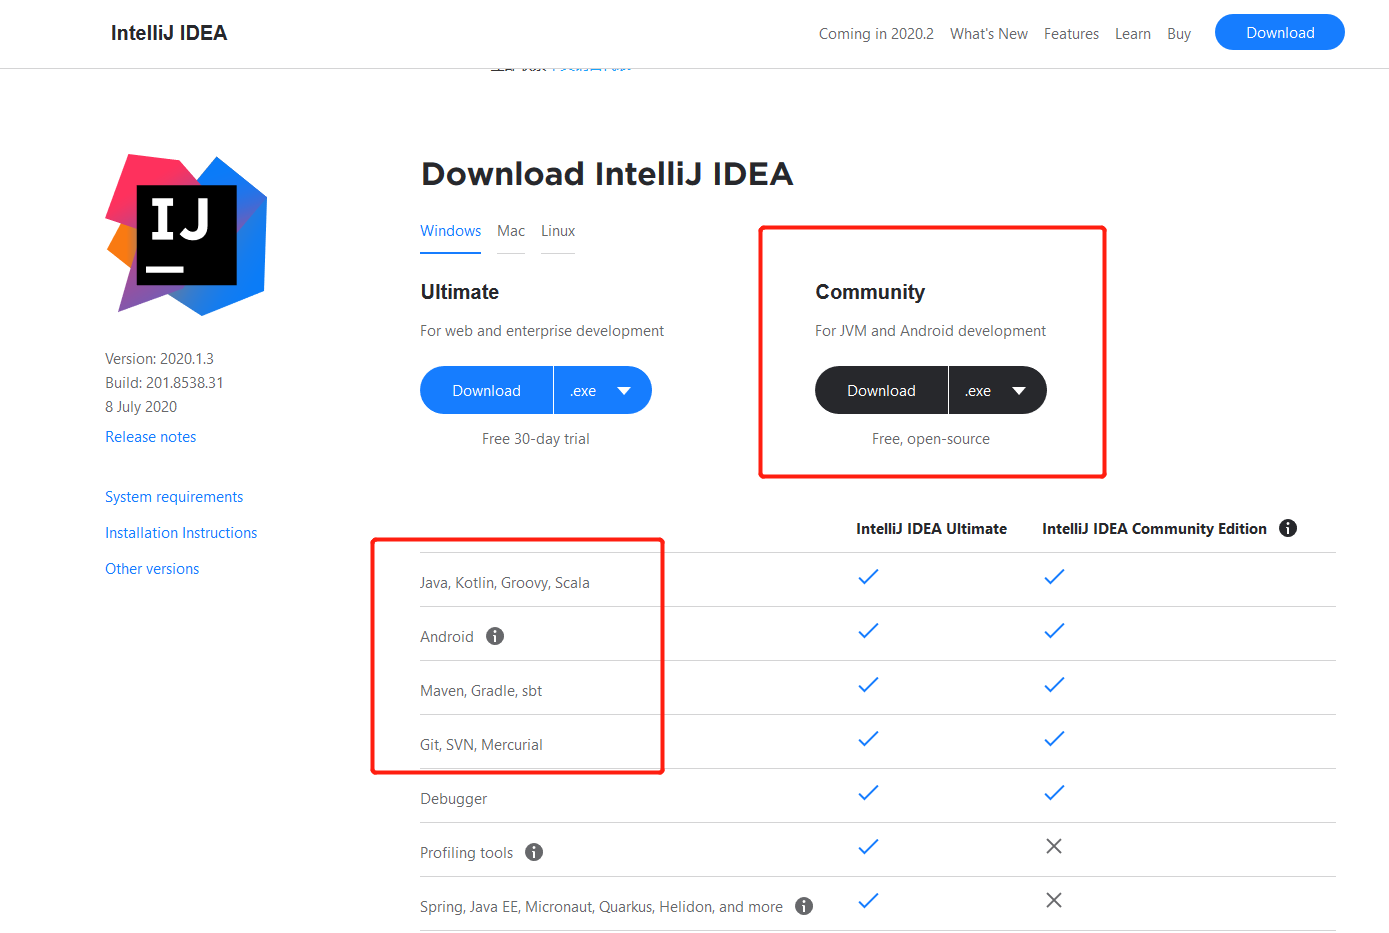Select the Linux platform tab
The width and height of the screenshot is (1389, 933).
coord(558,231)
